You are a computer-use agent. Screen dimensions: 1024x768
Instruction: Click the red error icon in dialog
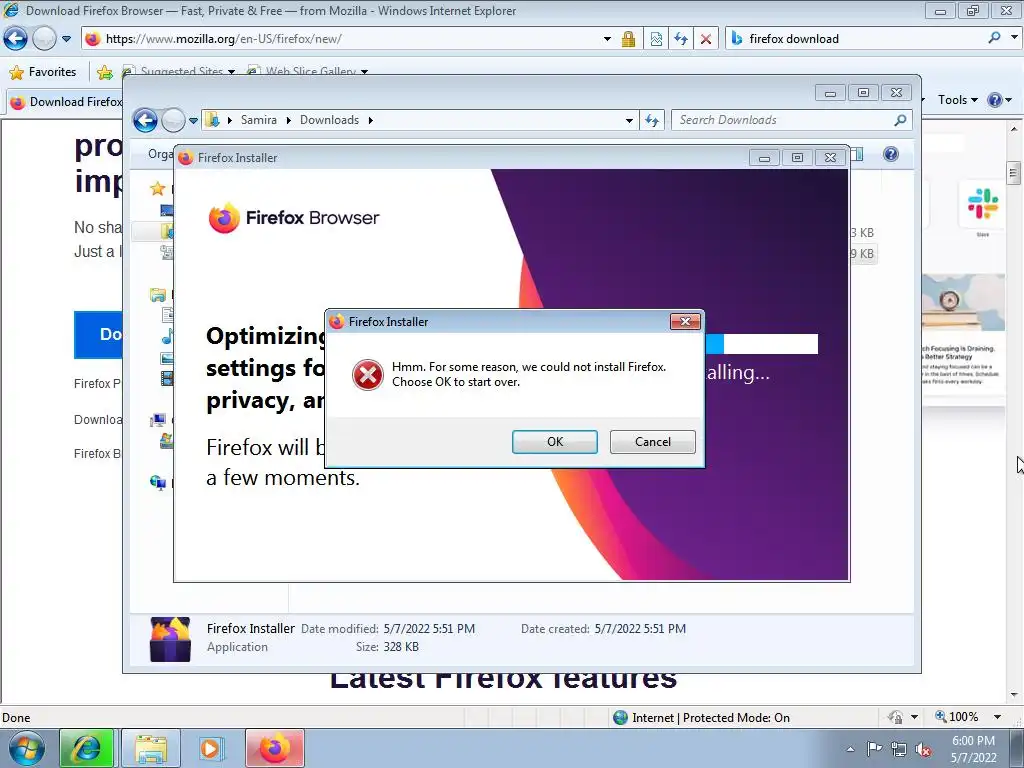368,375
